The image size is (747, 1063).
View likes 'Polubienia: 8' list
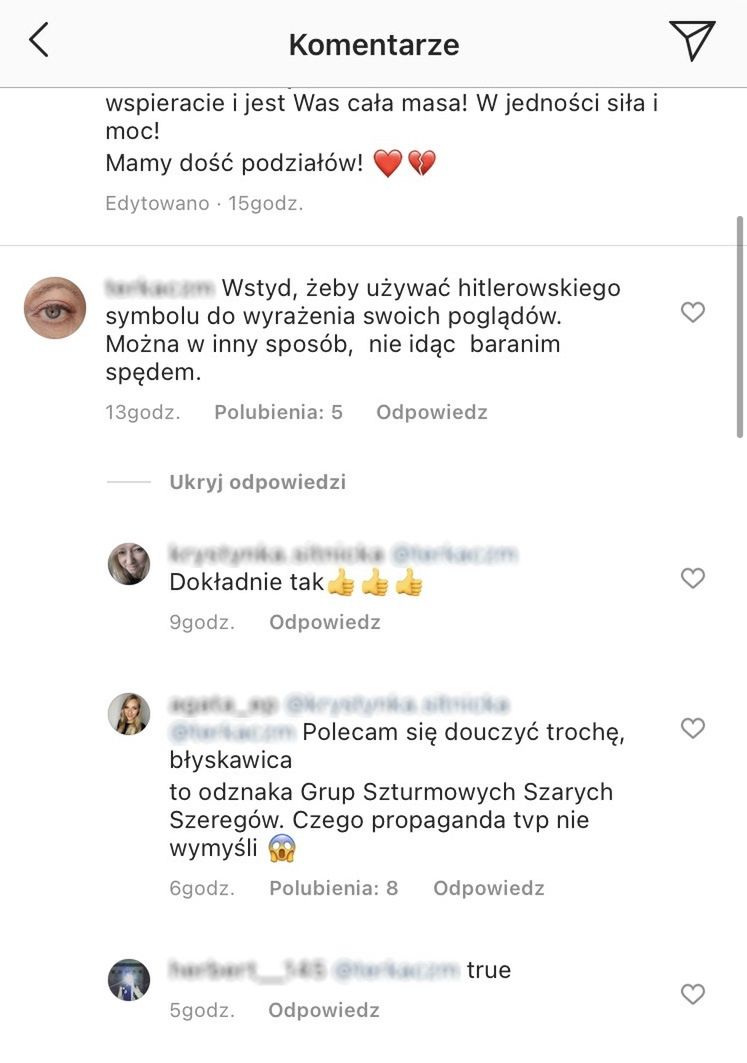pos(334,888)
